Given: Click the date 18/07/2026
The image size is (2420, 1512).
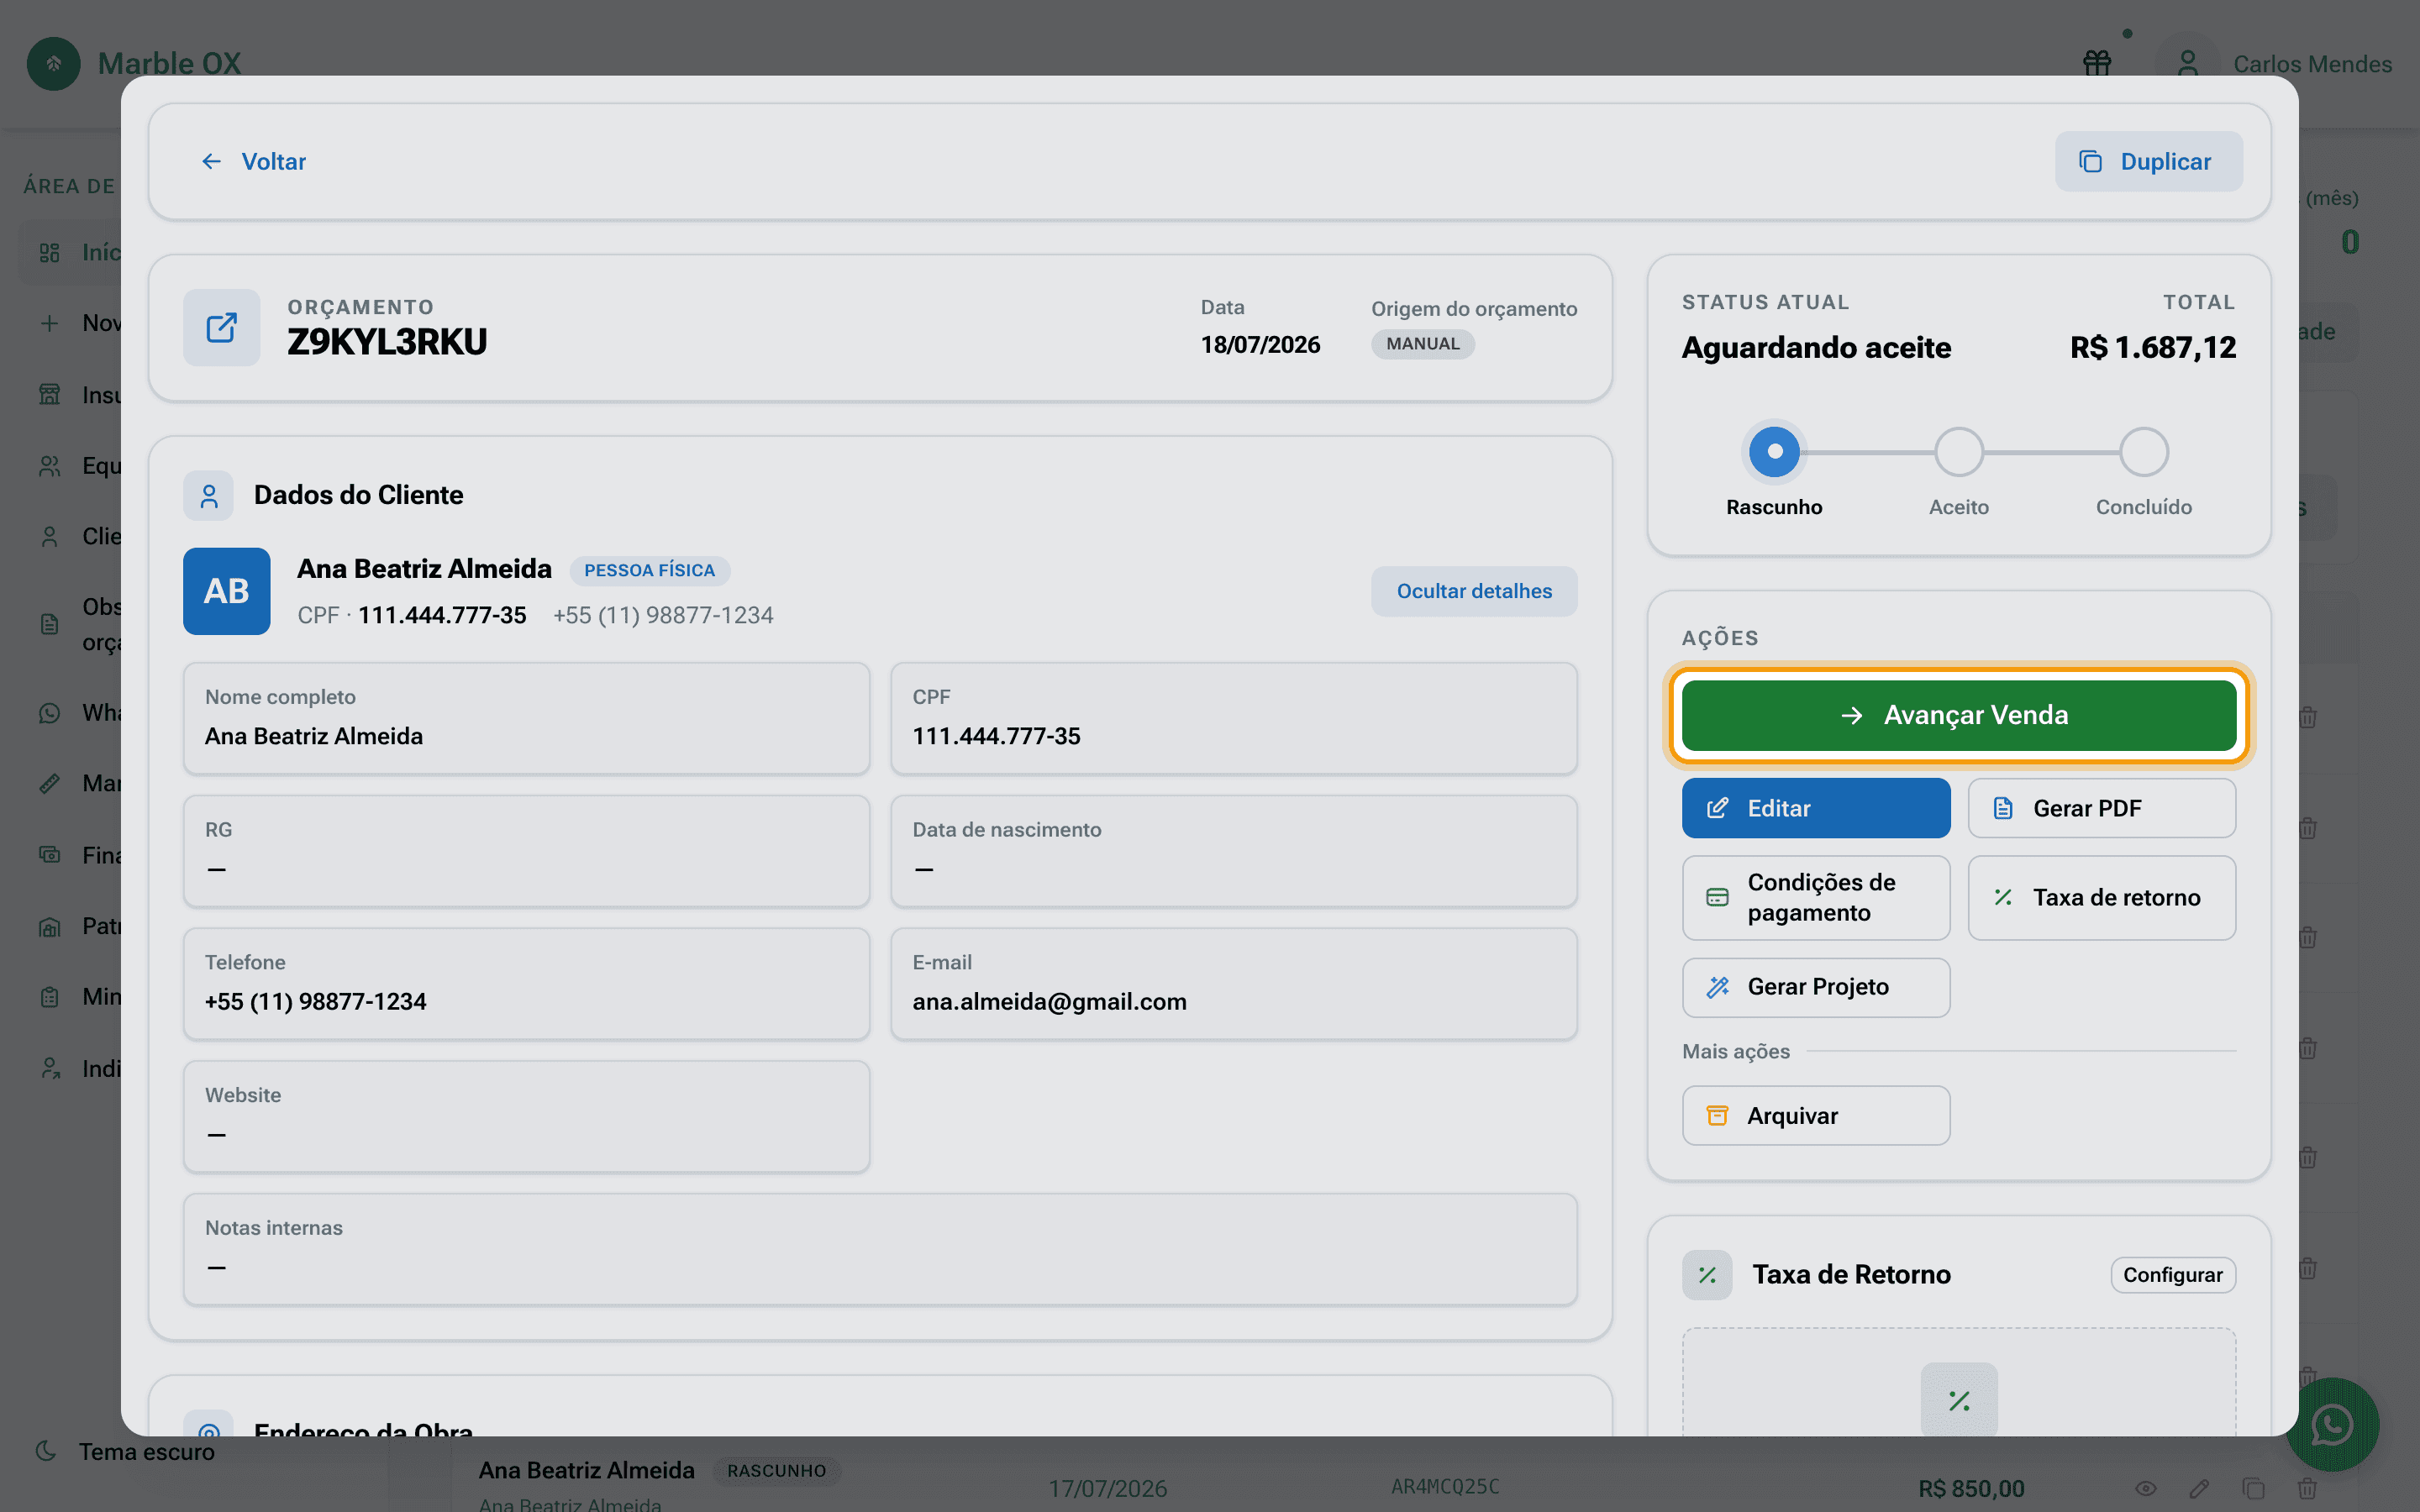Looking at the screenshot, I should coord(1260,345).
